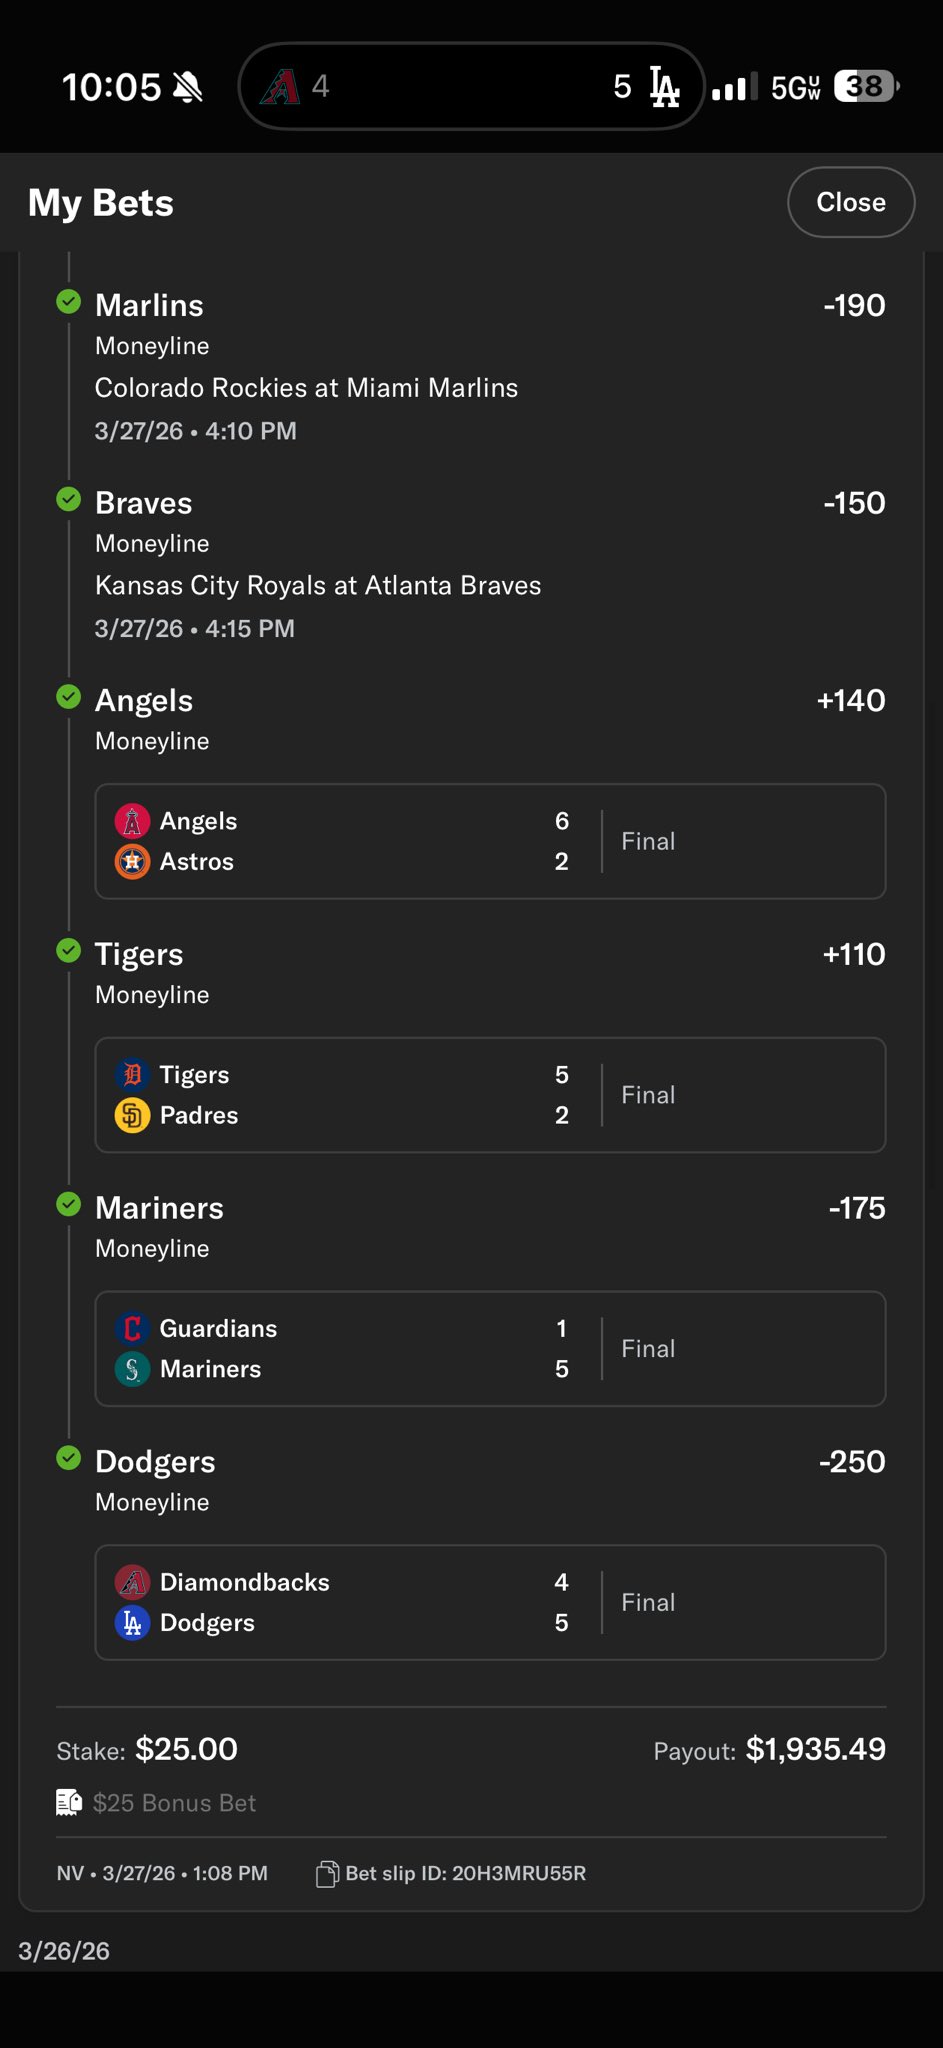The image size is (943, 2048).
Task: Tap the Diamondbacks logo in scorecard
Action: click(x=132, y=1582)
